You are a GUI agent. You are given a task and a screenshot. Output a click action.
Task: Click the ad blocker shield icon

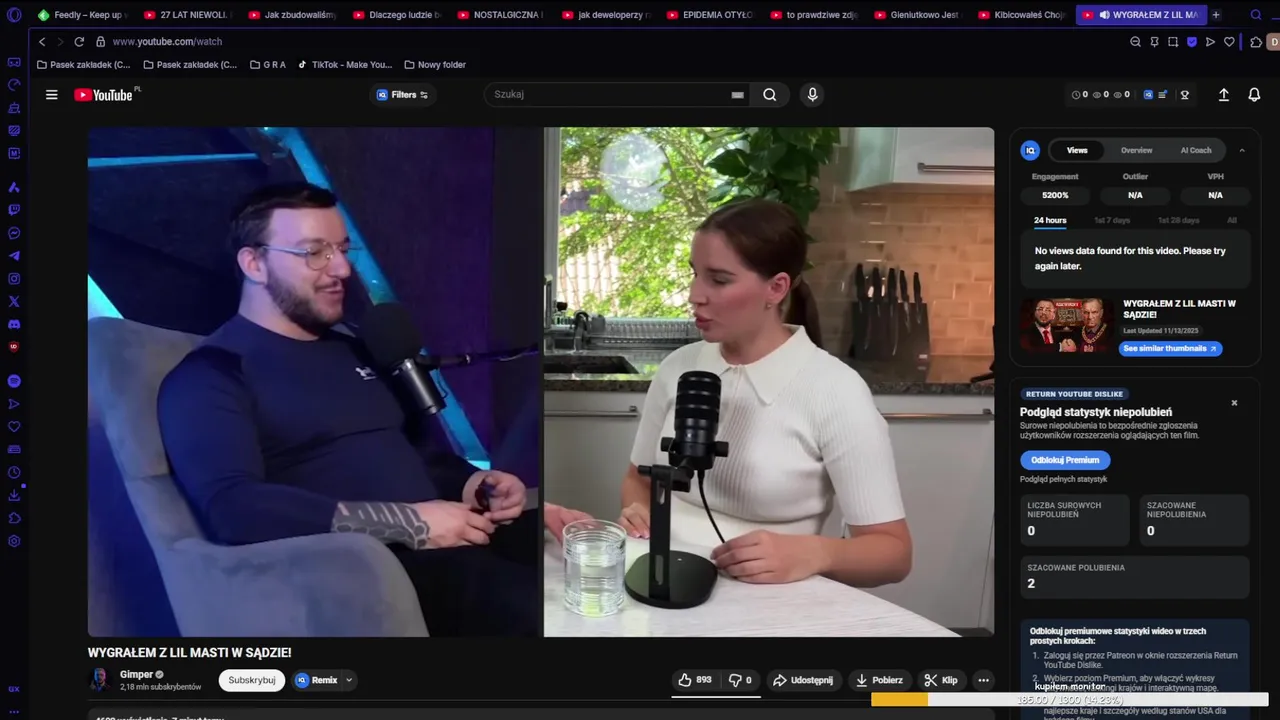pyautogui.click(x=1191, y=42)
